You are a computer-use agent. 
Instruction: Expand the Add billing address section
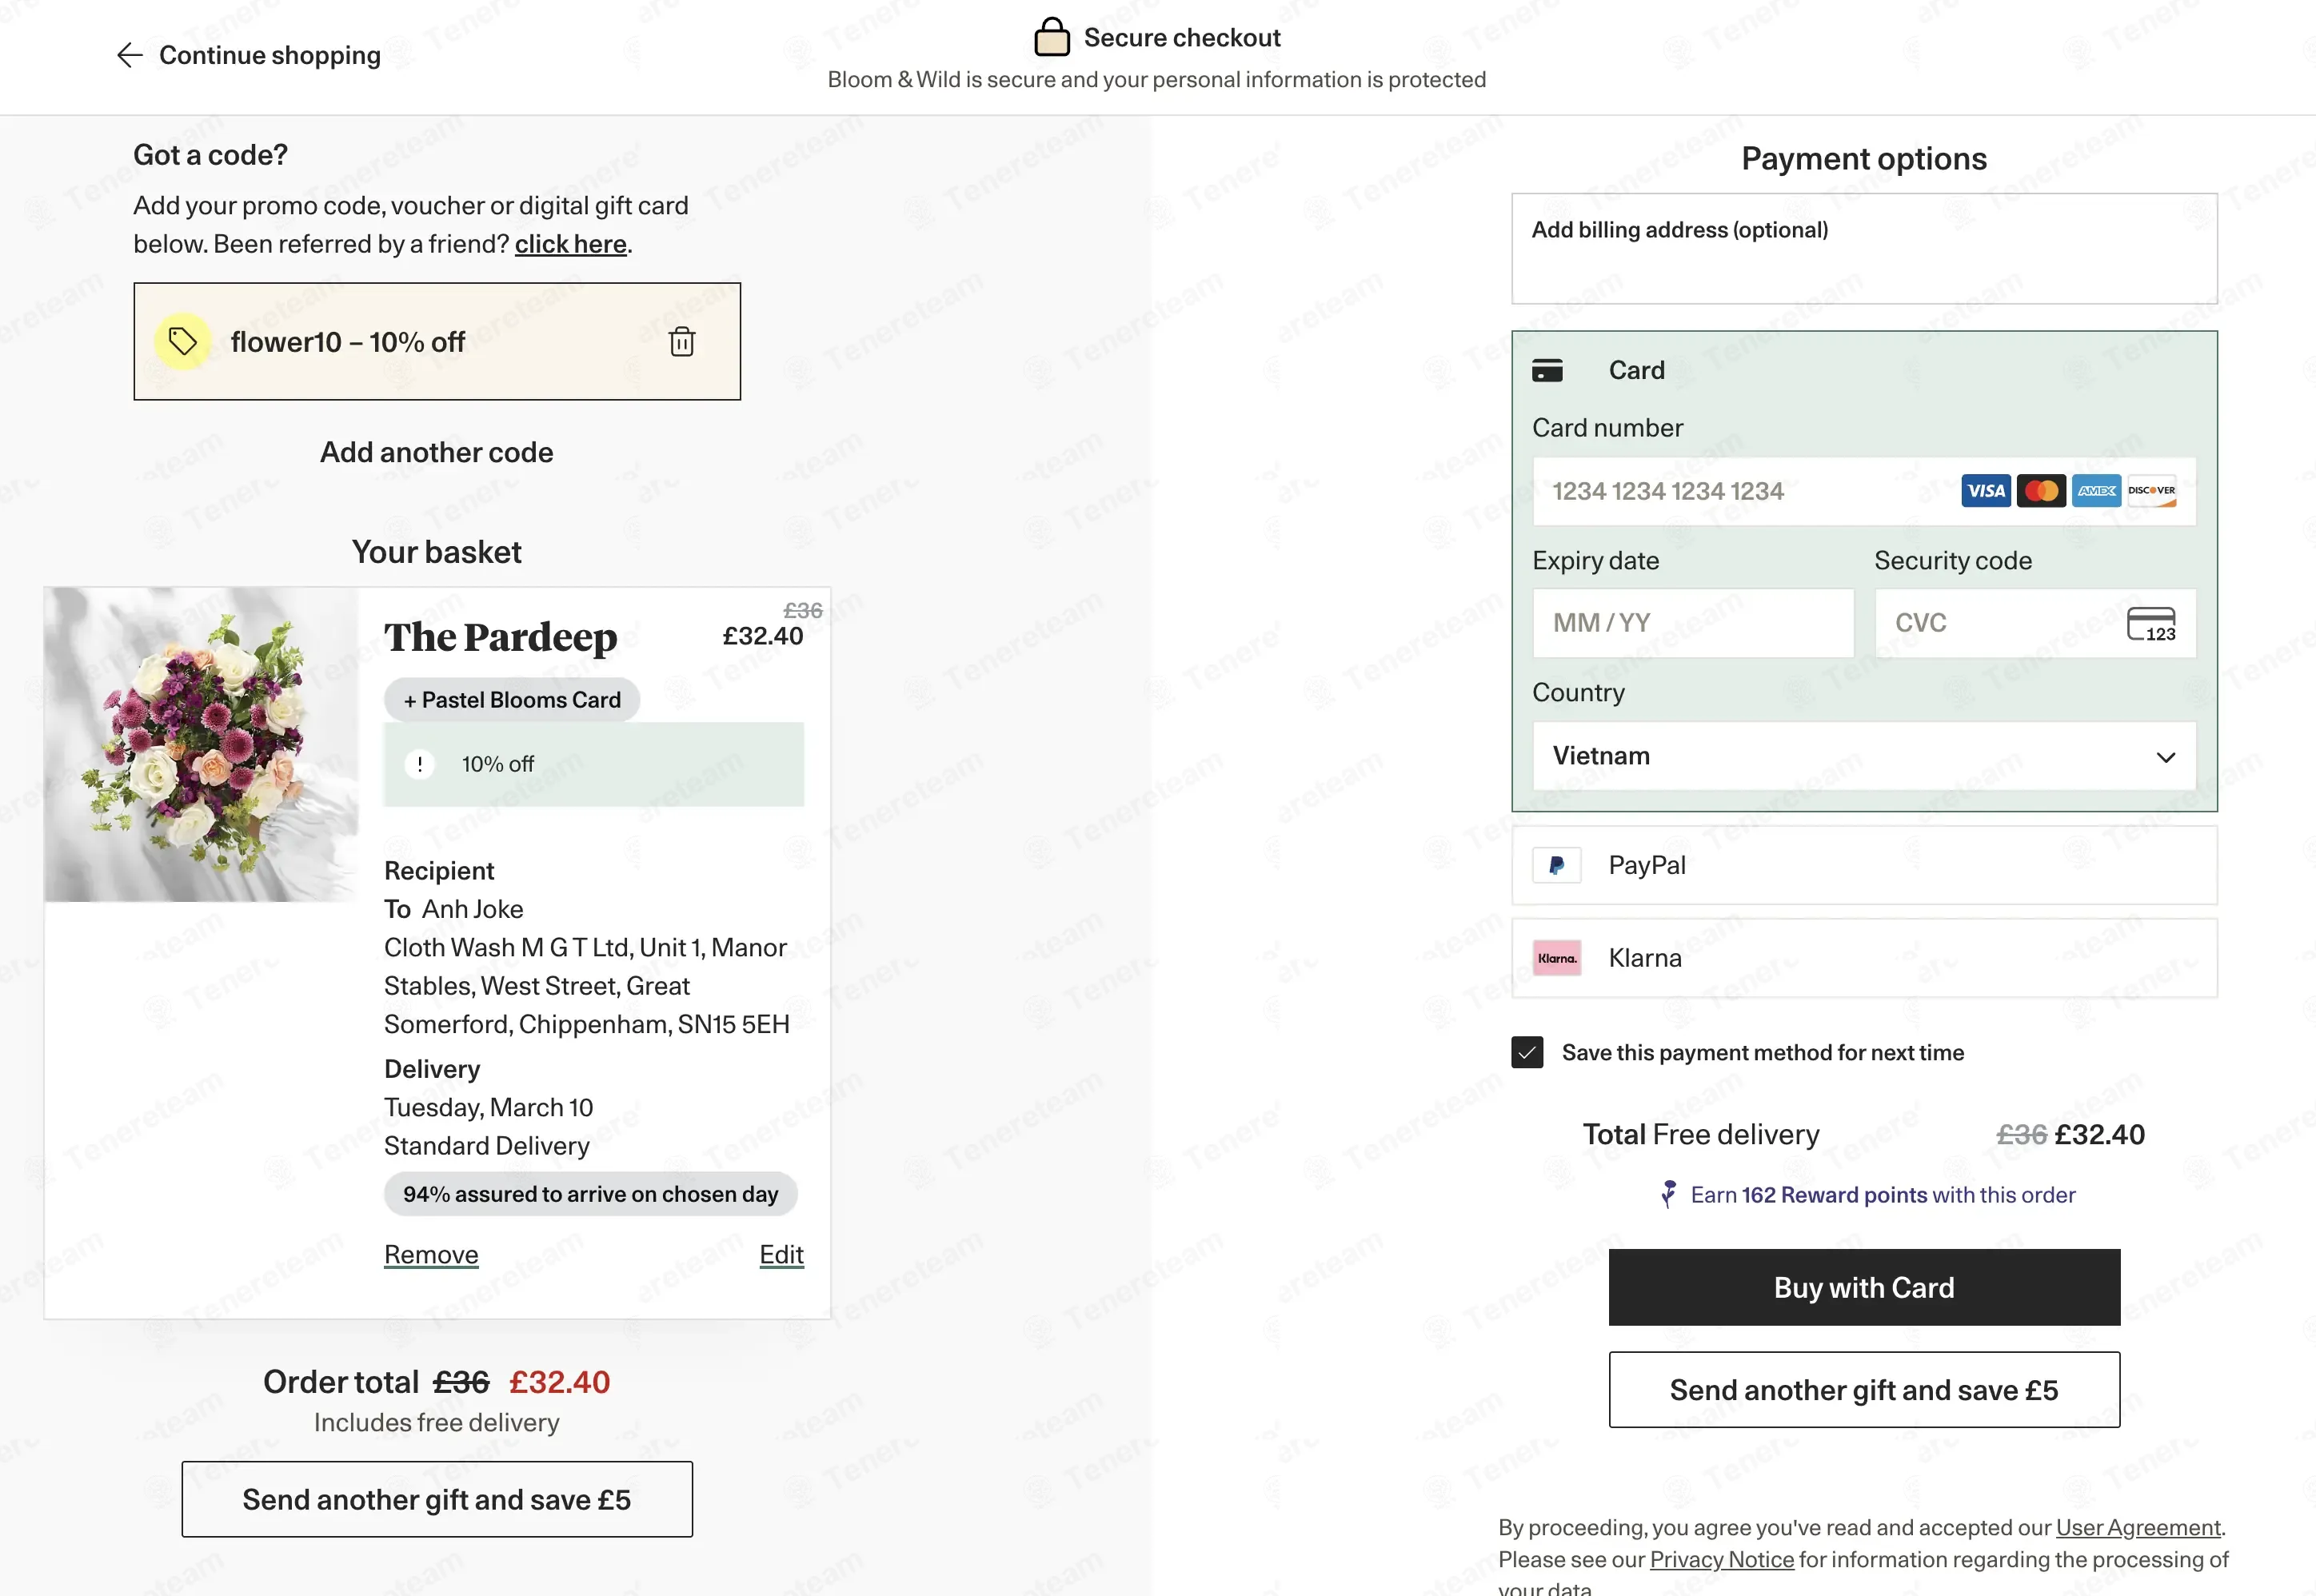(x=1863, y=249)
